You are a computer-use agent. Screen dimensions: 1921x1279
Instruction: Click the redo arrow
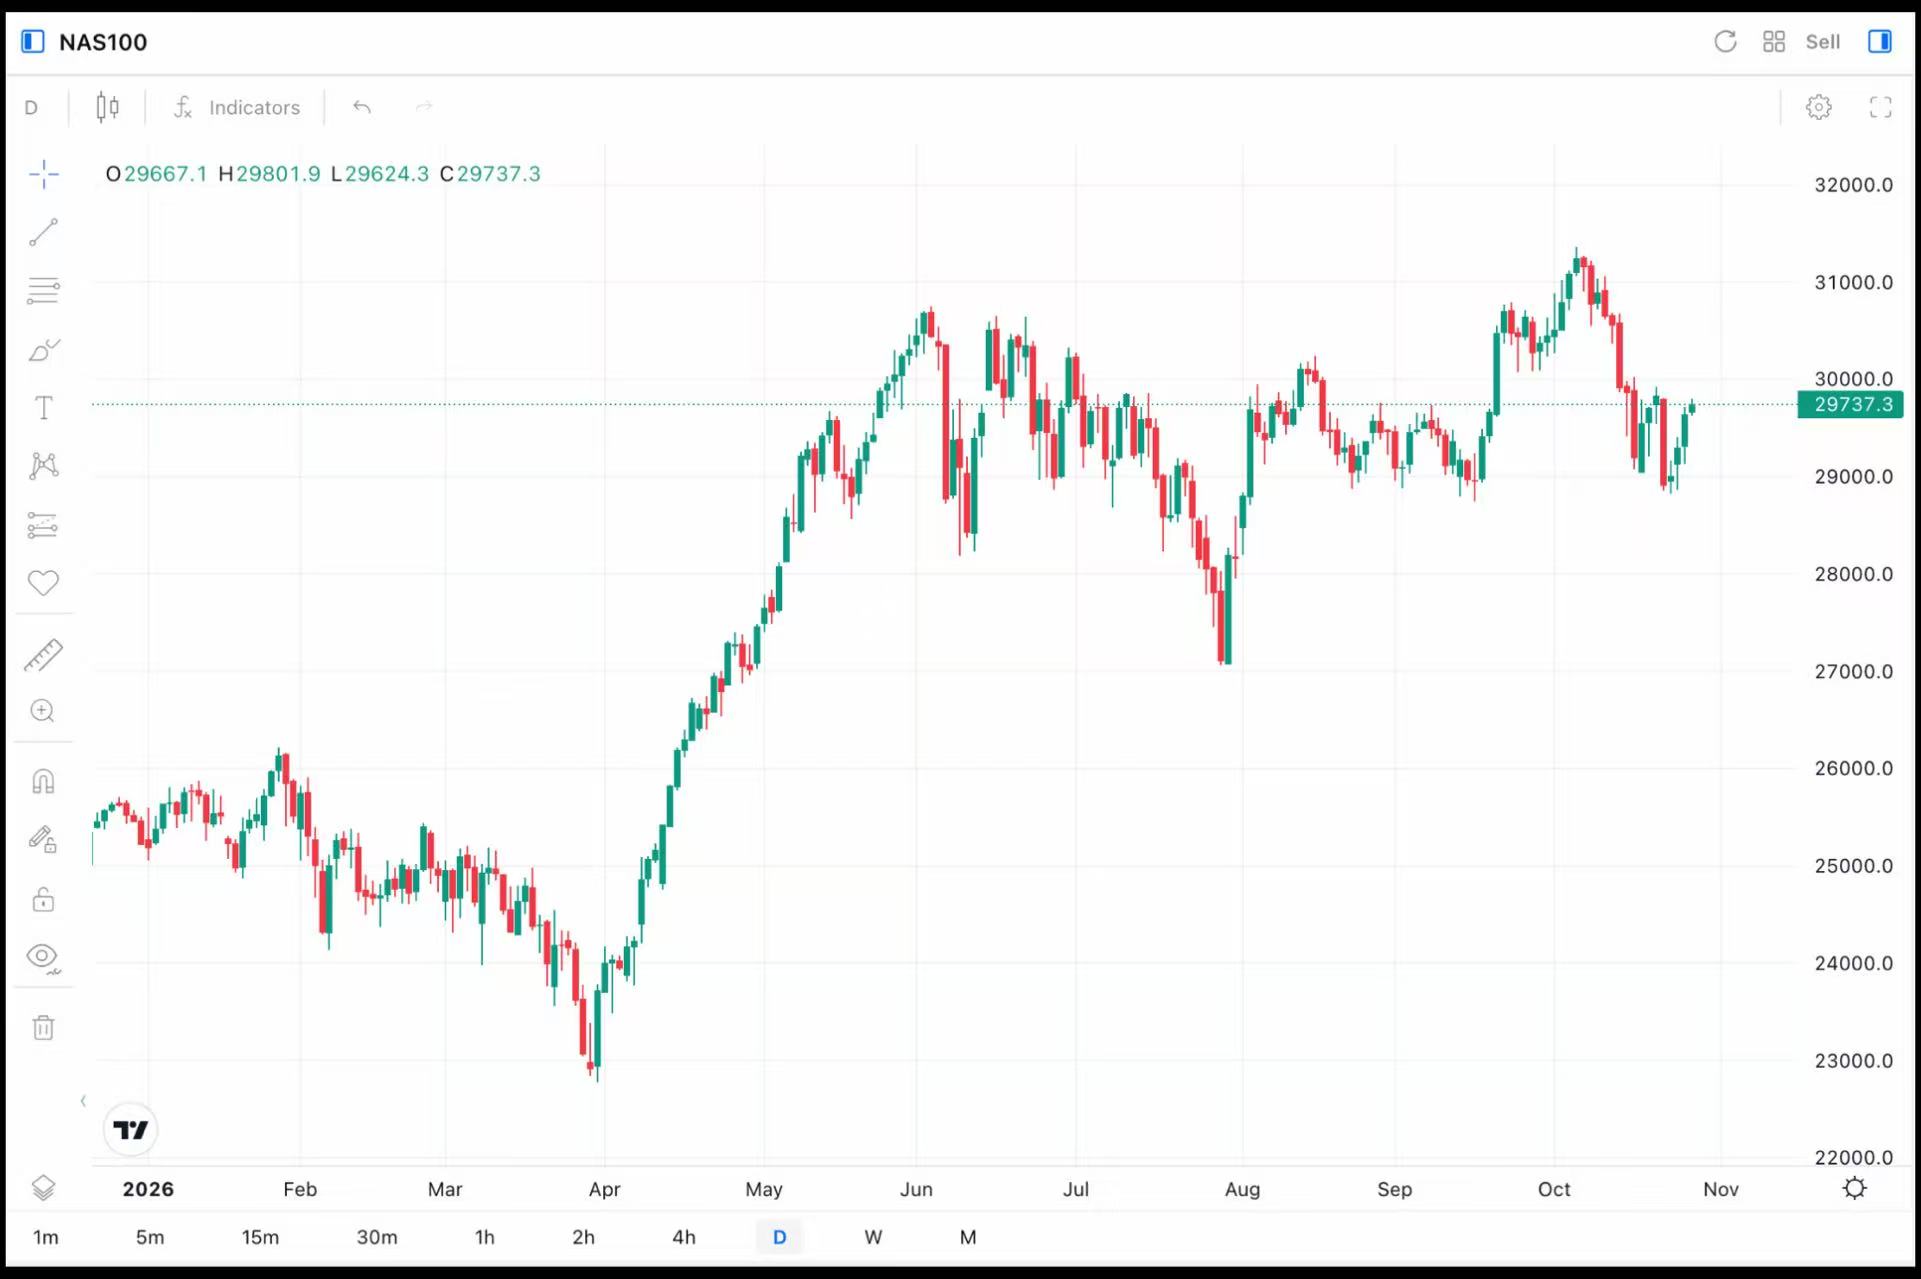tap(424, 107)
